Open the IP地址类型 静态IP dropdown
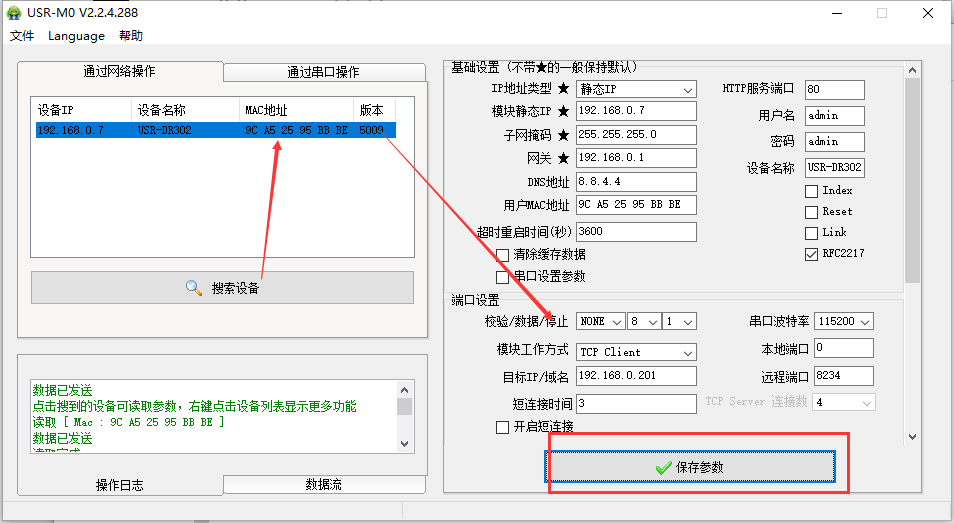 click(636, 89)
